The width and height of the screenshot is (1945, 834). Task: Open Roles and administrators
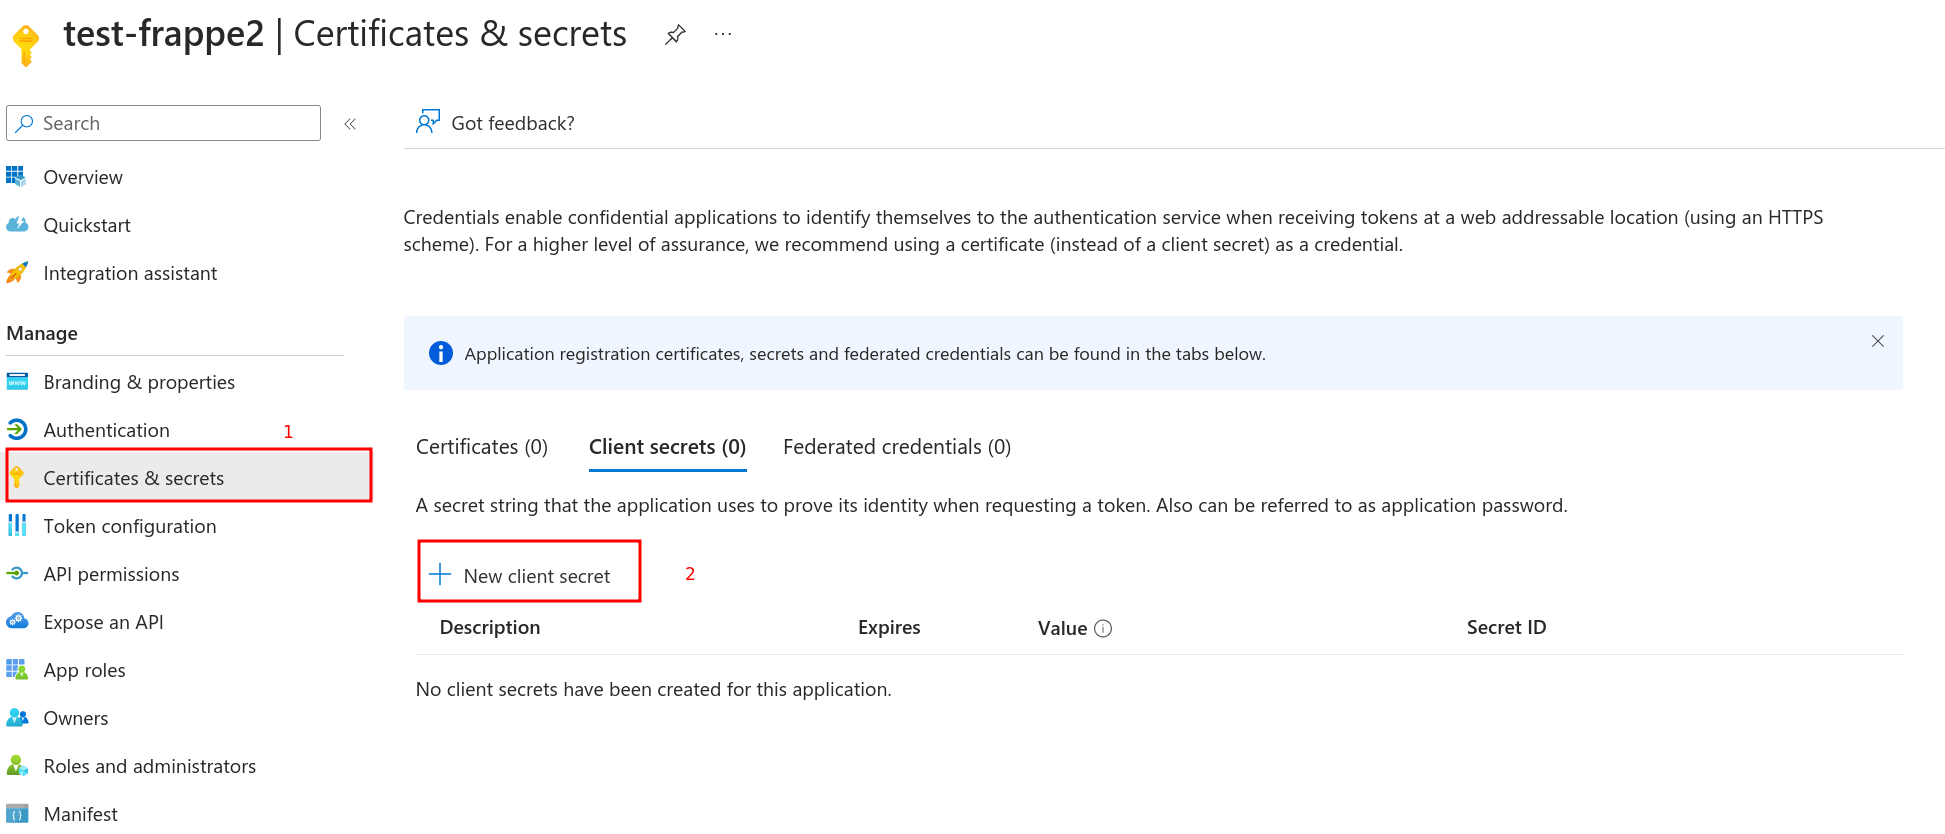click(150, 766)
